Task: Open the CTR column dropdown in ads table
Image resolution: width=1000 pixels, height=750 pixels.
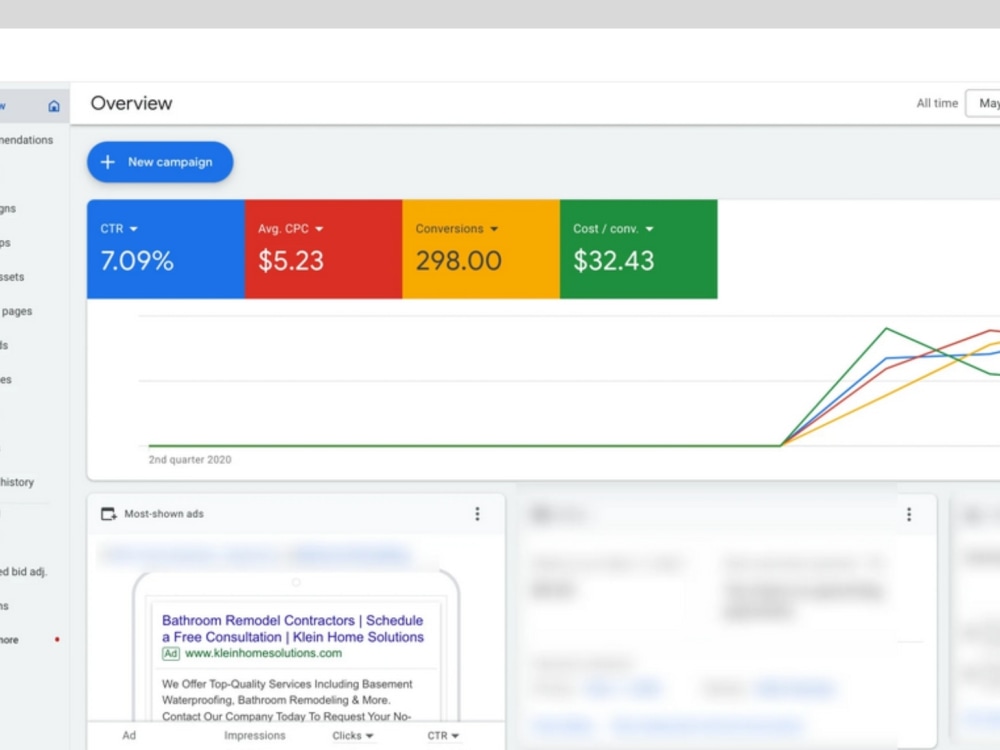Action: (443, 735)
